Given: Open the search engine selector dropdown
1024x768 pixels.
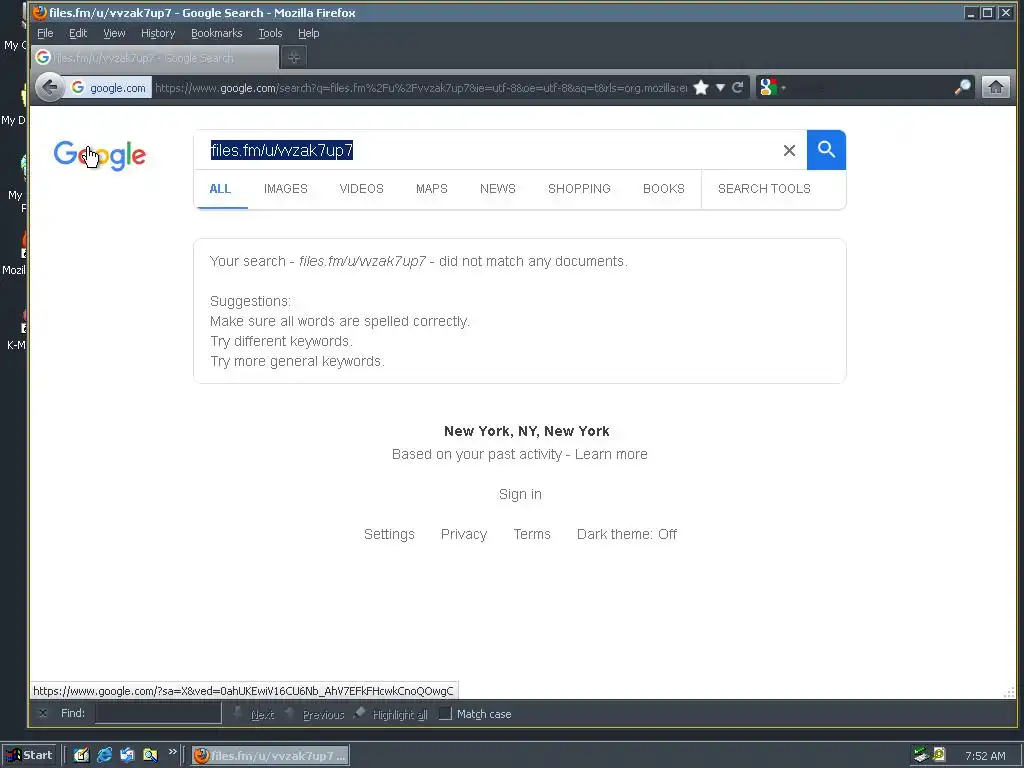Looking at the screenshot, I should (773, 87).
